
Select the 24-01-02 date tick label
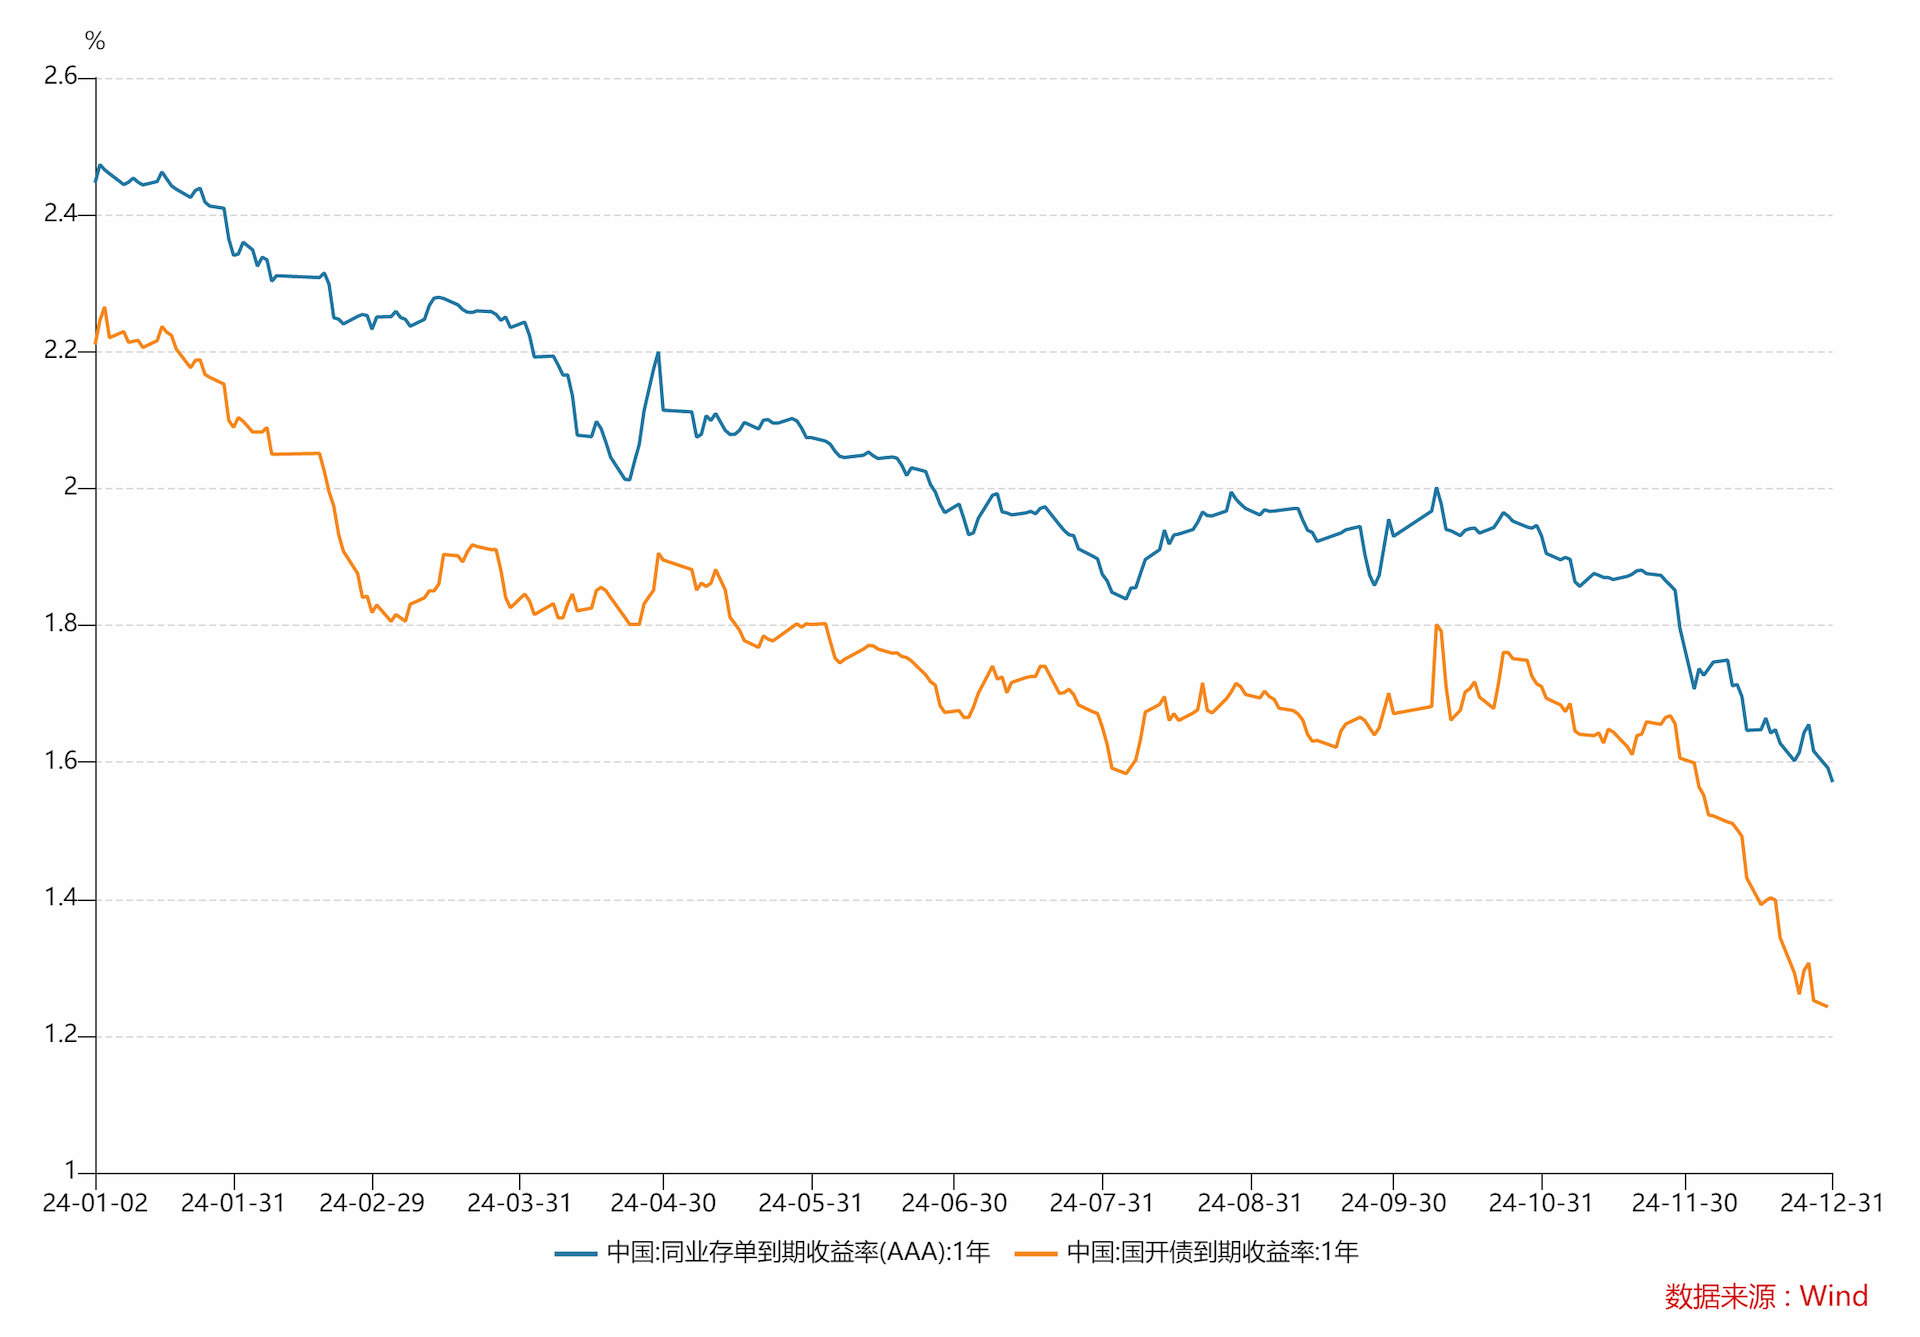(x=95, y=1203)
